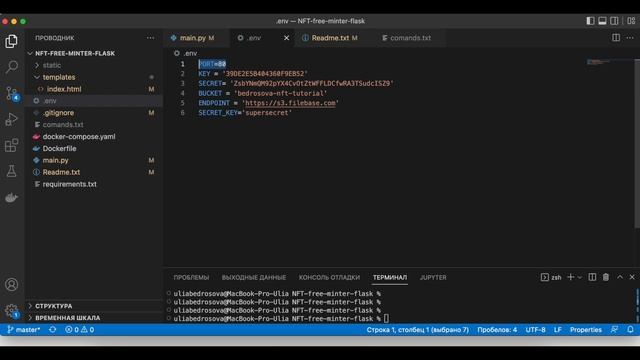Collapse the templates folder
This screenshot has height=360, width=640.
pyautogui.click(x=94, y=77)
